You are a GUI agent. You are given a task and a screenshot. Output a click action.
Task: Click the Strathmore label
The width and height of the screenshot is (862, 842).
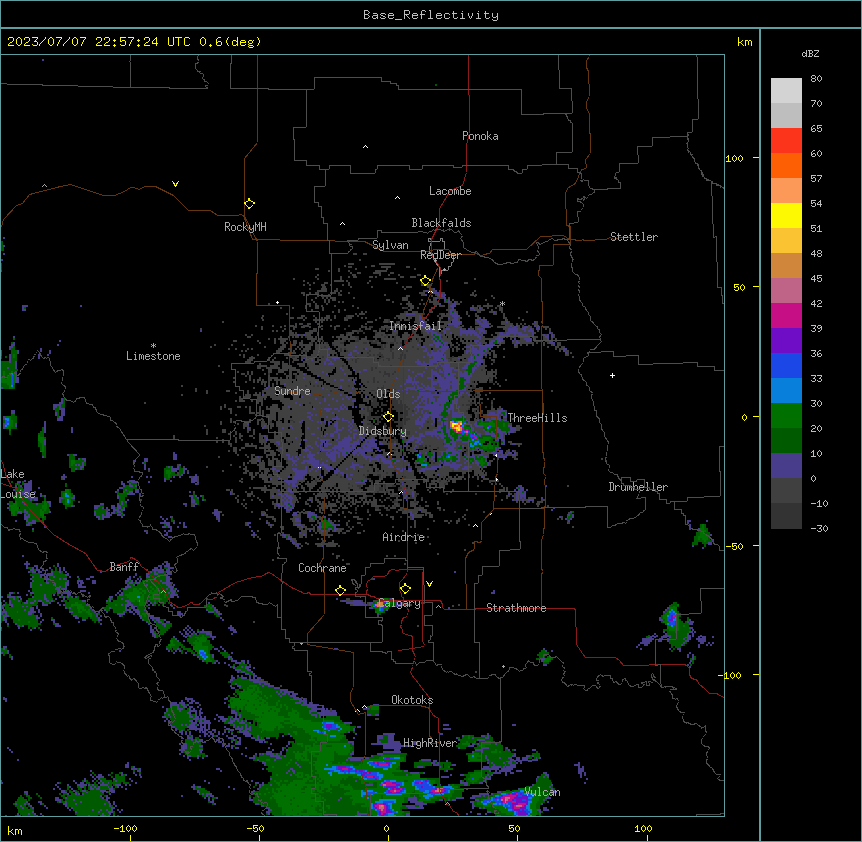pyautogui.click(x=516, y=608)
